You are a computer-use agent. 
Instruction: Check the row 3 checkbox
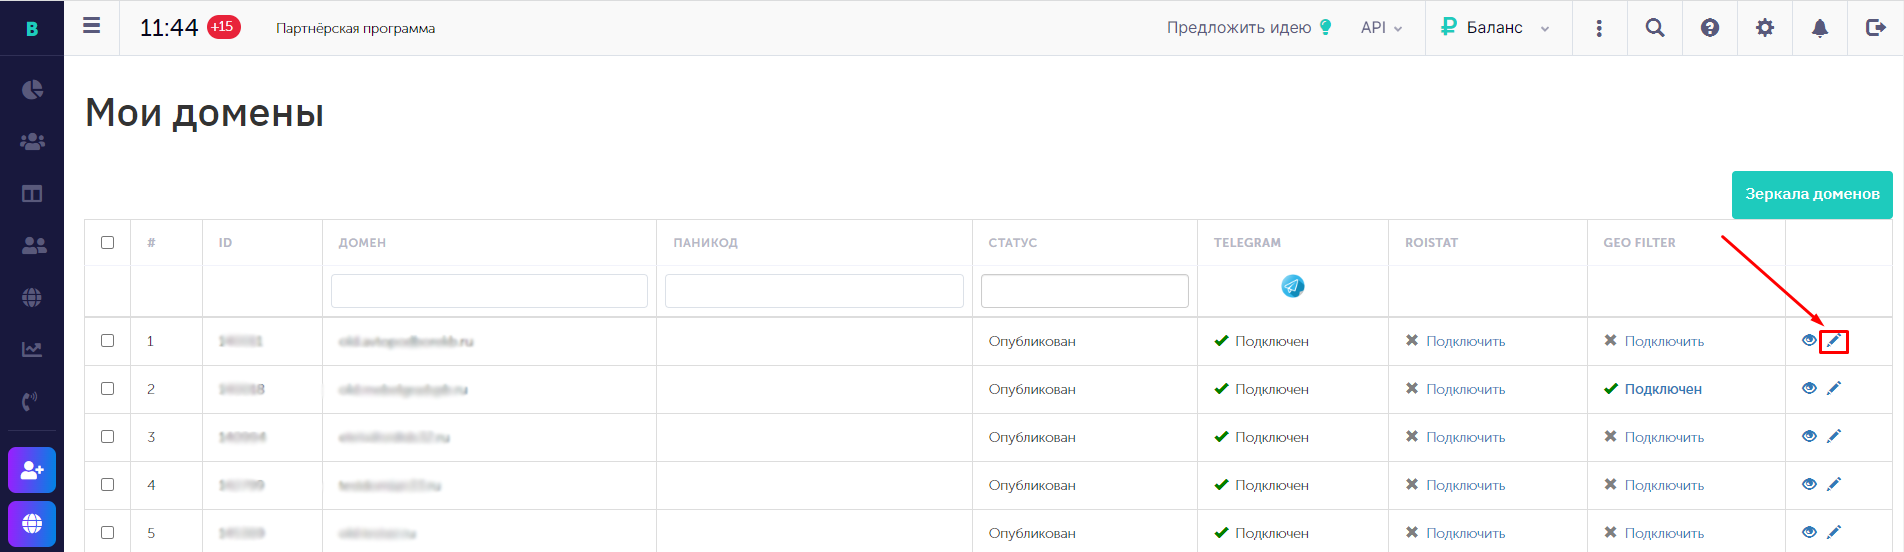tap(107, 436)
